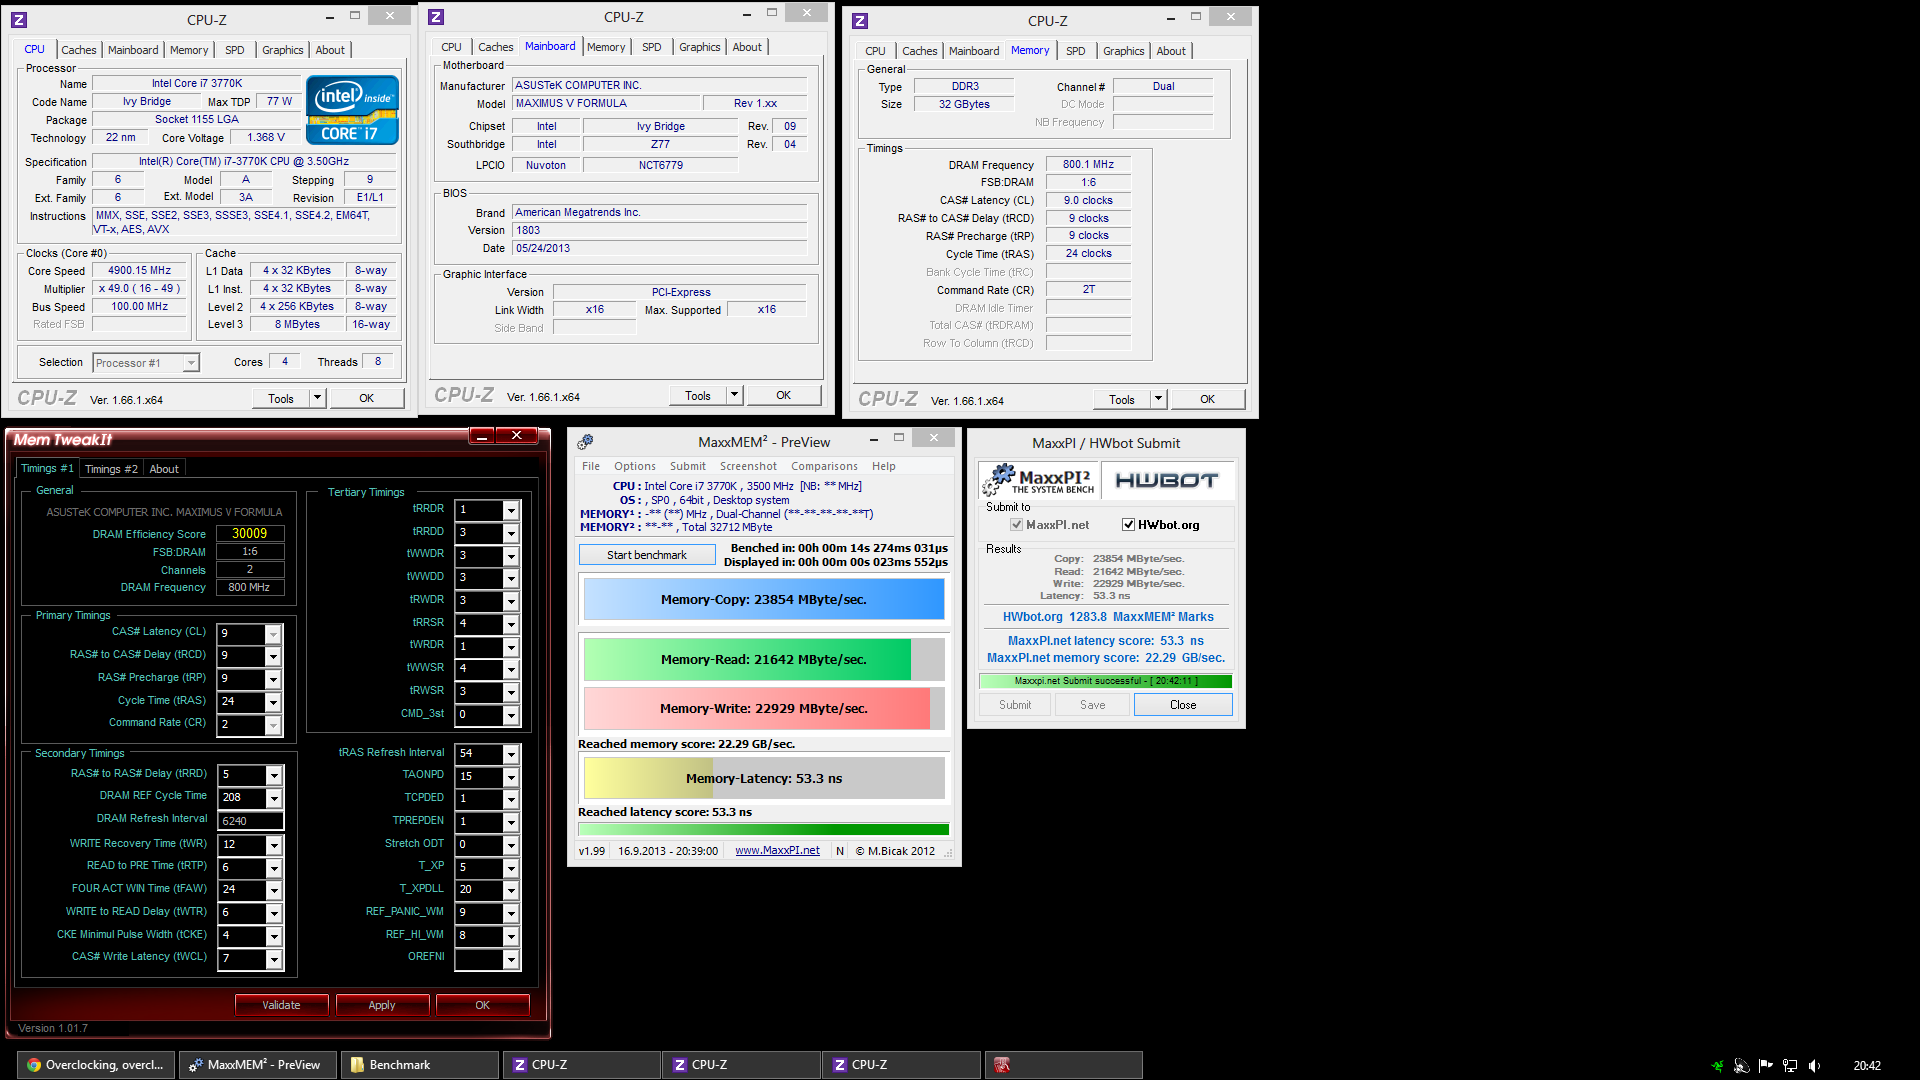Click the Memory-Write result bar

764,709
